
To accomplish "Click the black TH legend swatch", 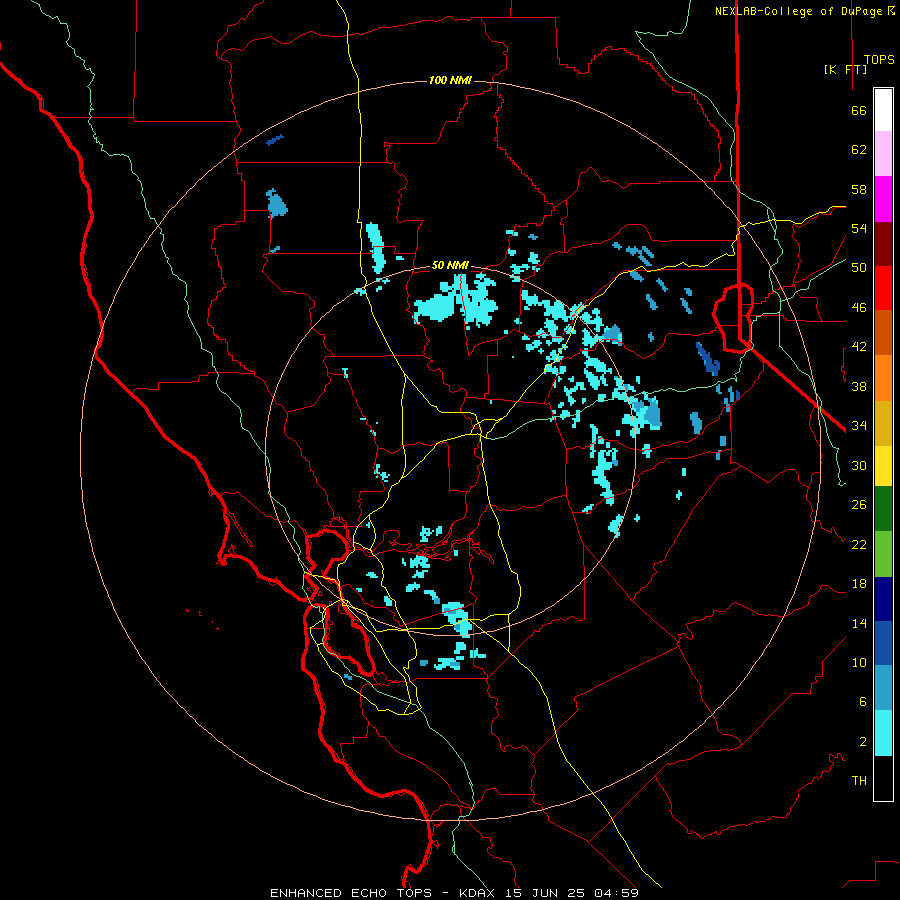I will coord(883,778).
